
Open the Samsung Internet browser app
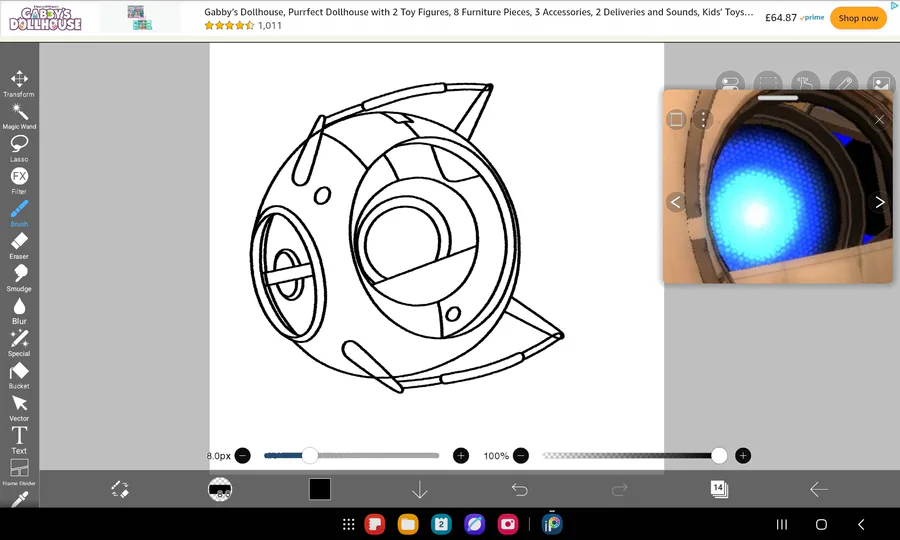pos(475,524)
